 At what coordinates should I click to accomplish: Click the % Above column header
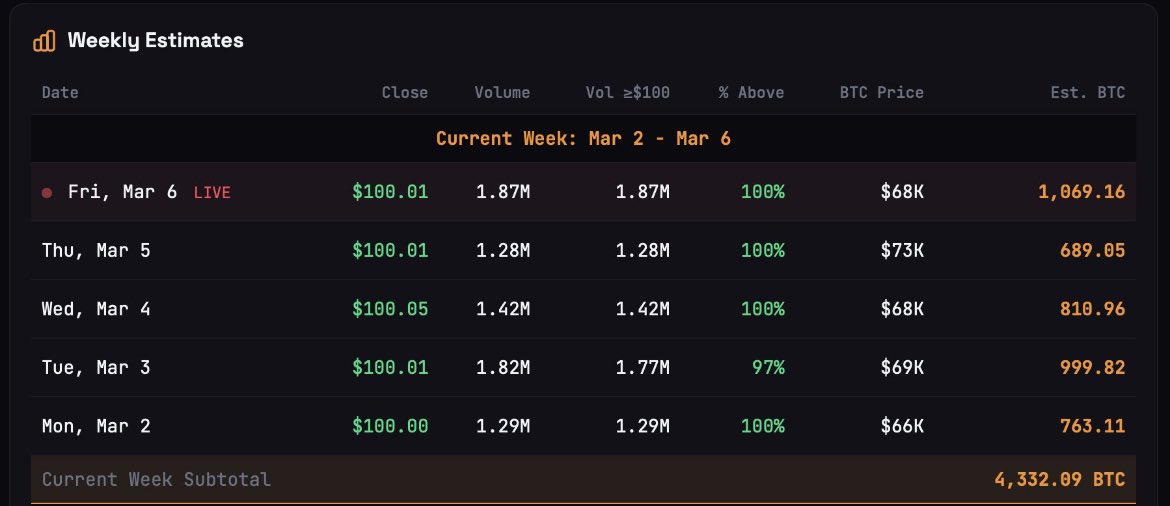pyautogui.click(x=751, y=93)
